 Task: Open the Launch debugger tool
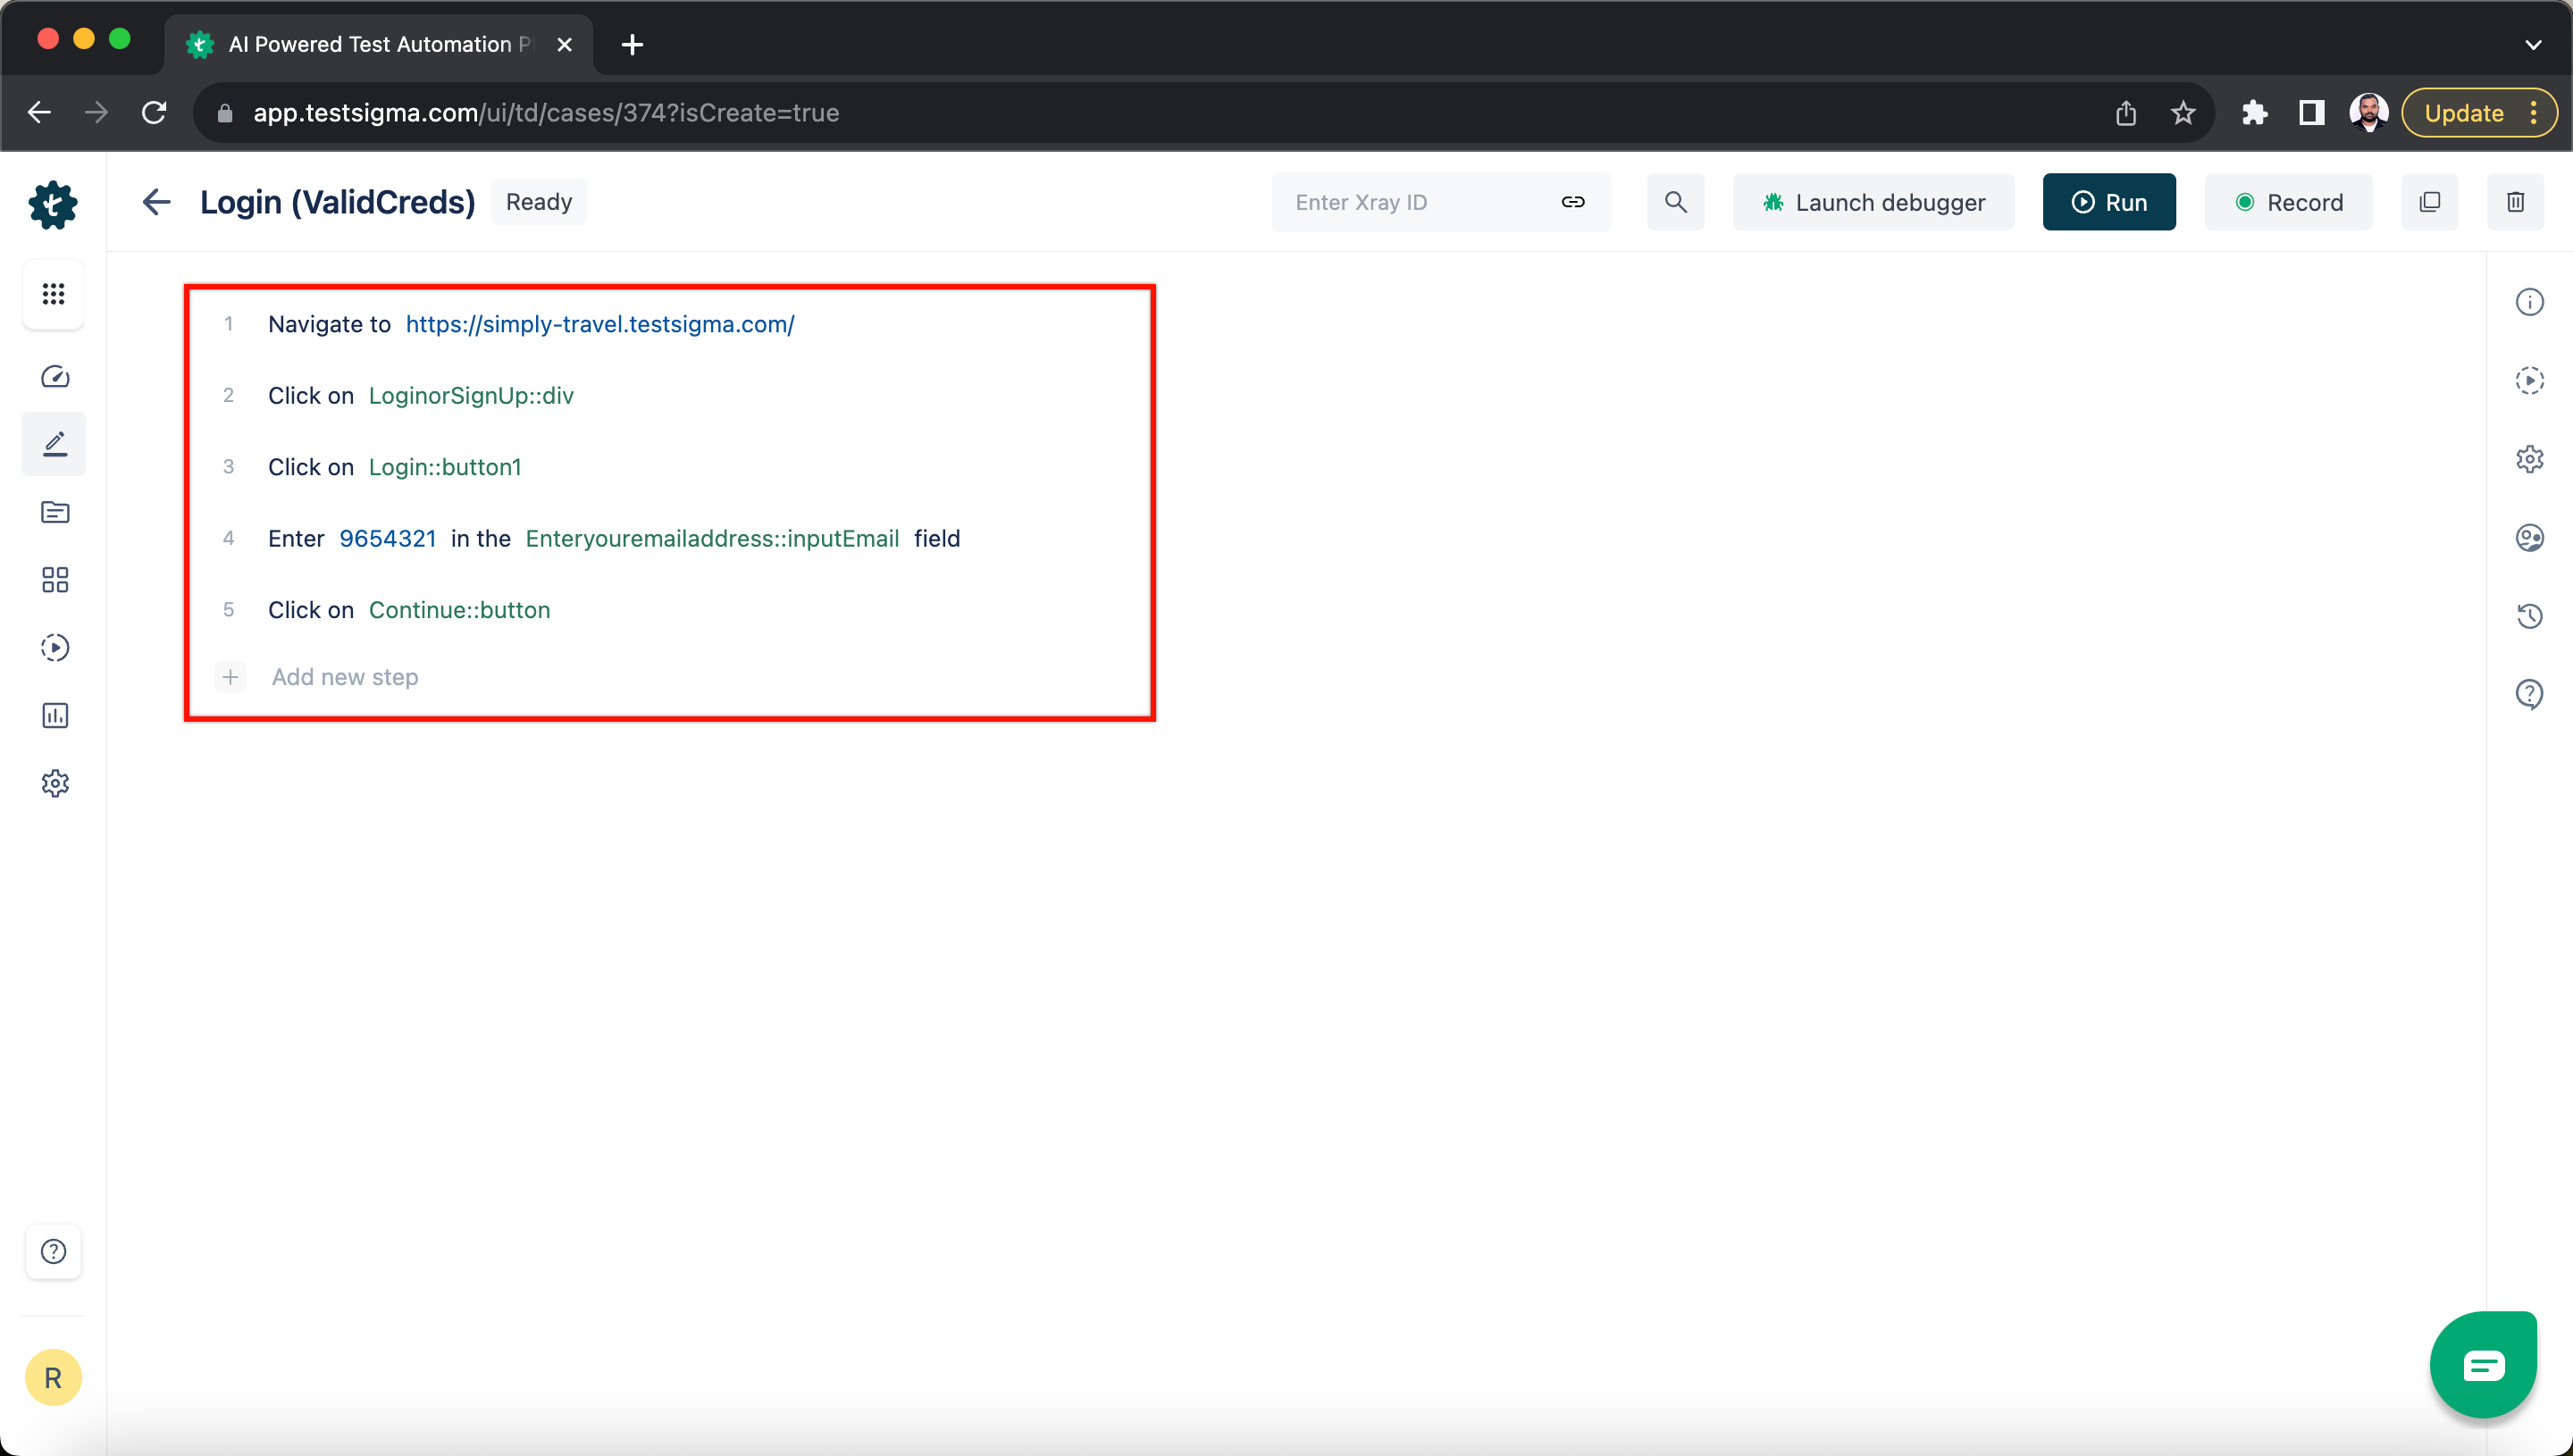[x=1873, y=202]
